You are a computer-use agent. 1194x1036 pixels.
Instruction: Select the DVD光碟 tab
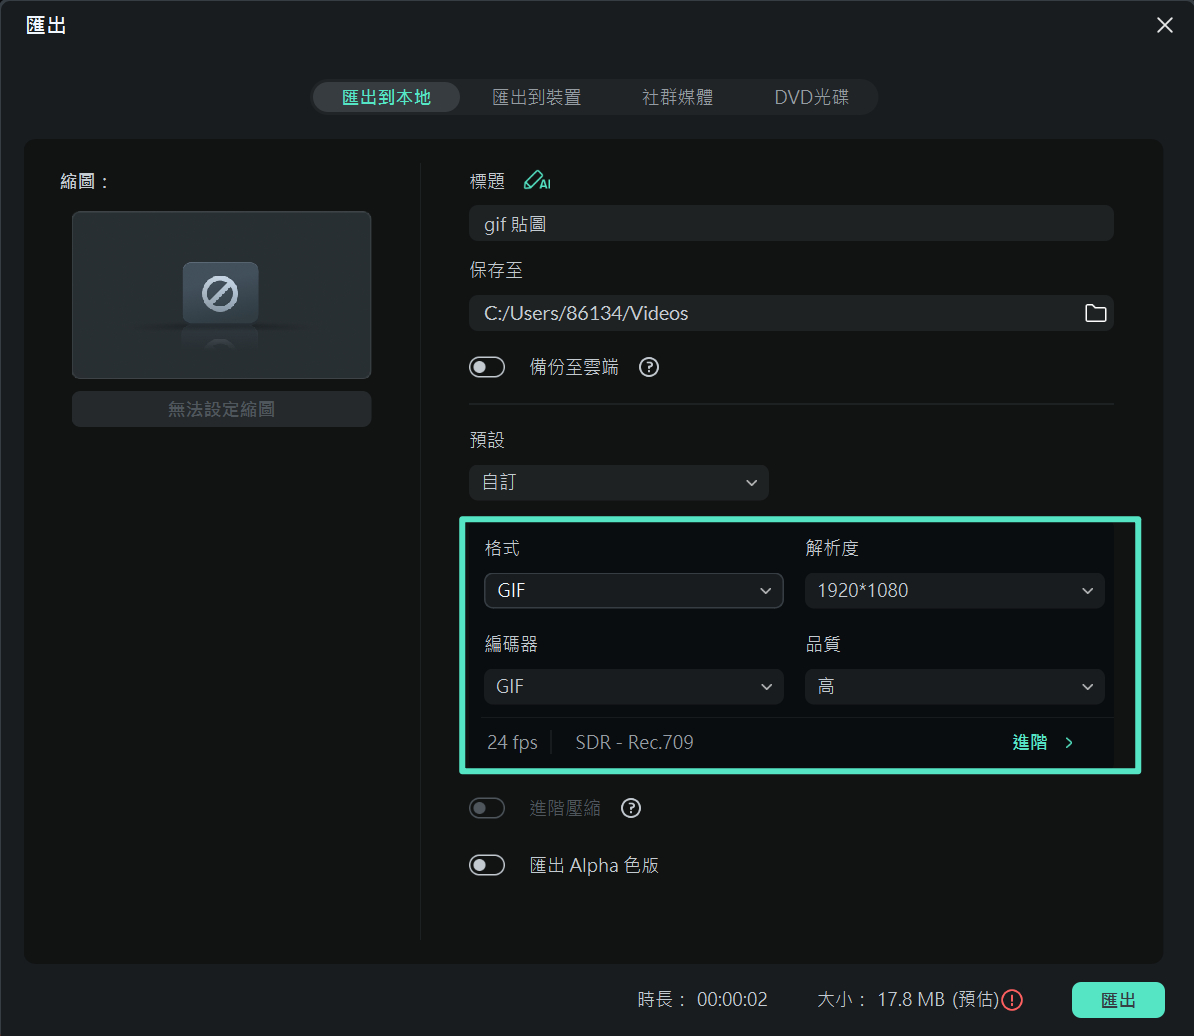(x=811, y=97)
